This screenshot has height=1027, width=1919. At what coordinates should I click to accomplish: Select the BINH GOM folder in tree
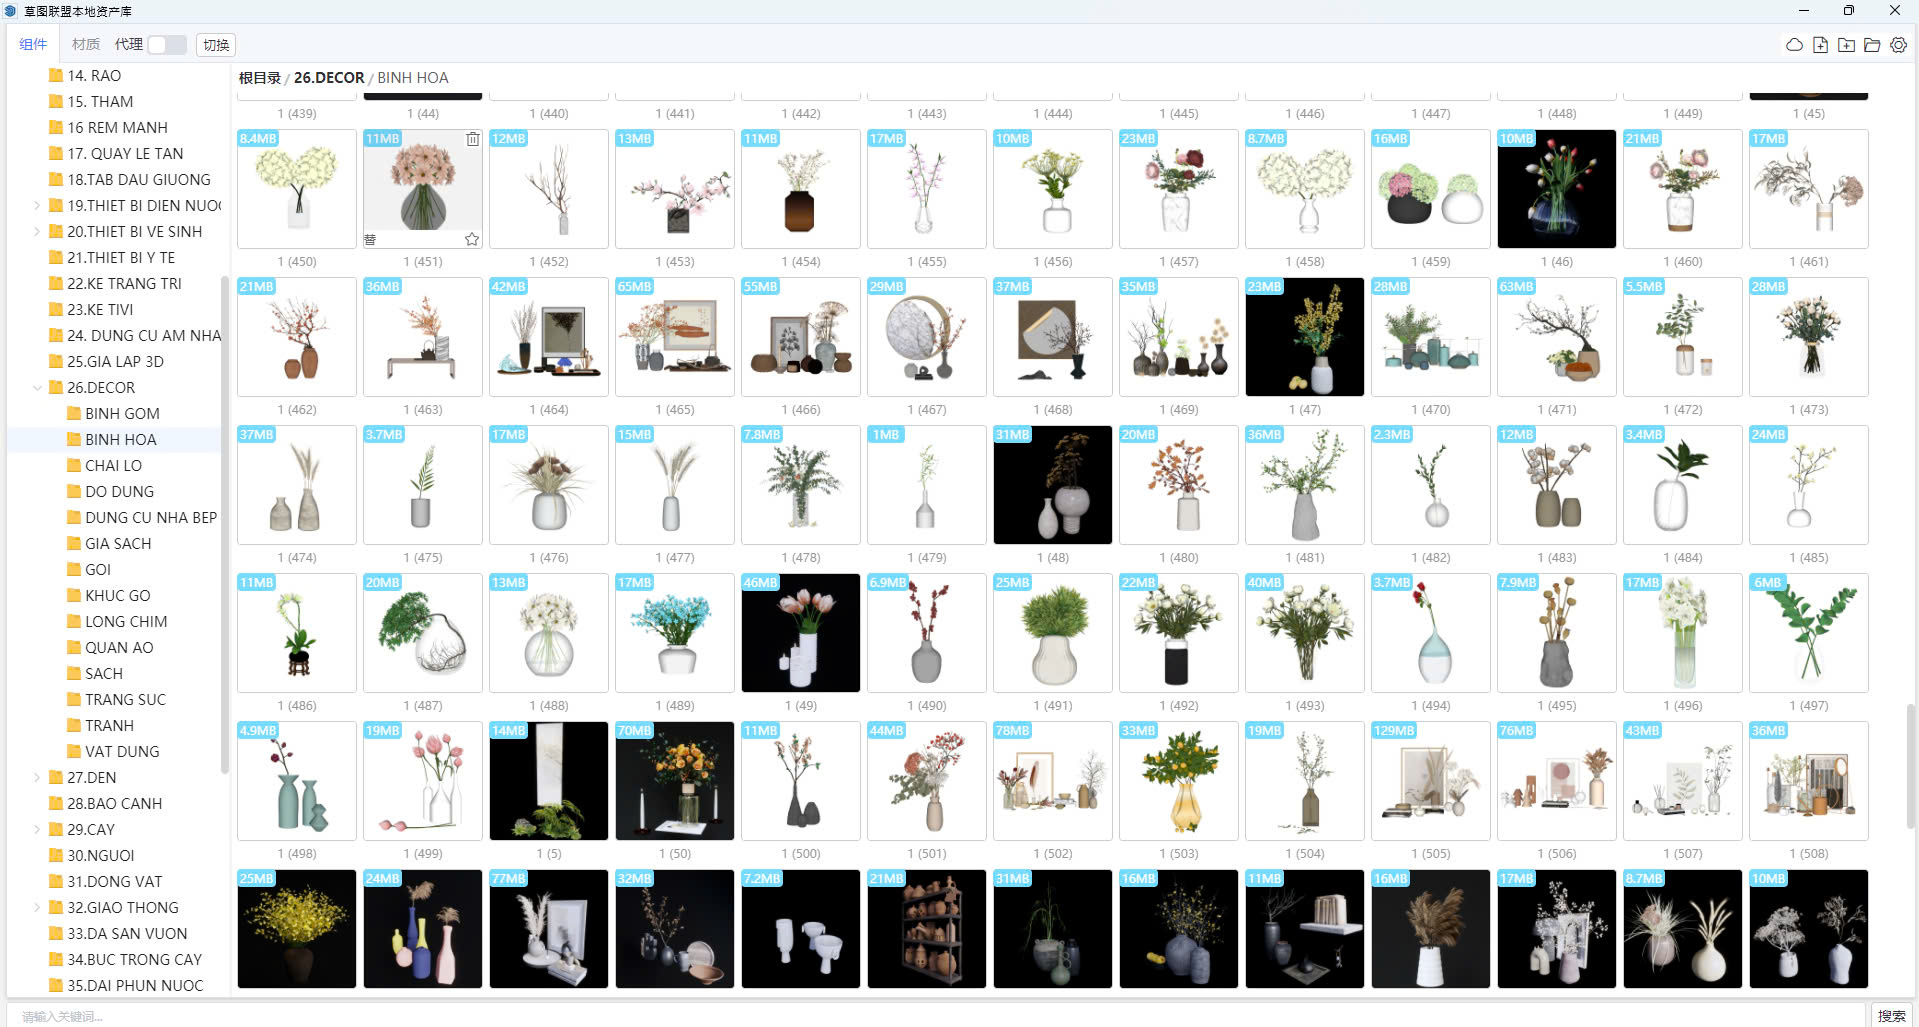(122, 414)
